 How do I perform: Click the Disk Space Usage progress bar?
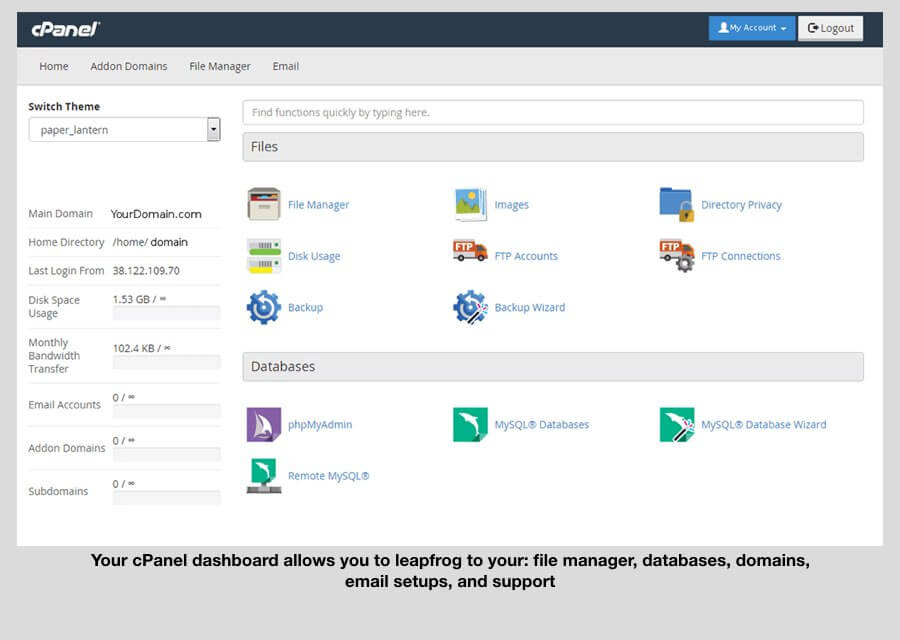(166, 313)
